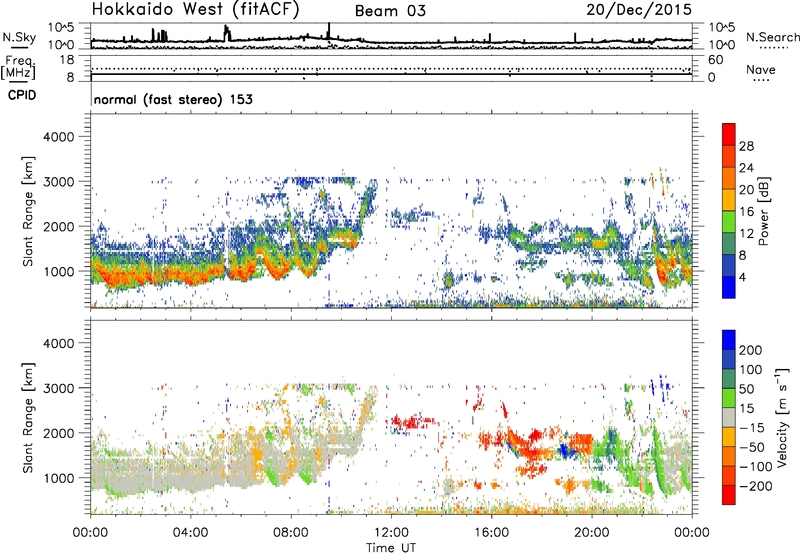Click the date '20/Dec/2015'
Viewport: 800px width, 554px height.
[x=639, y=9]
